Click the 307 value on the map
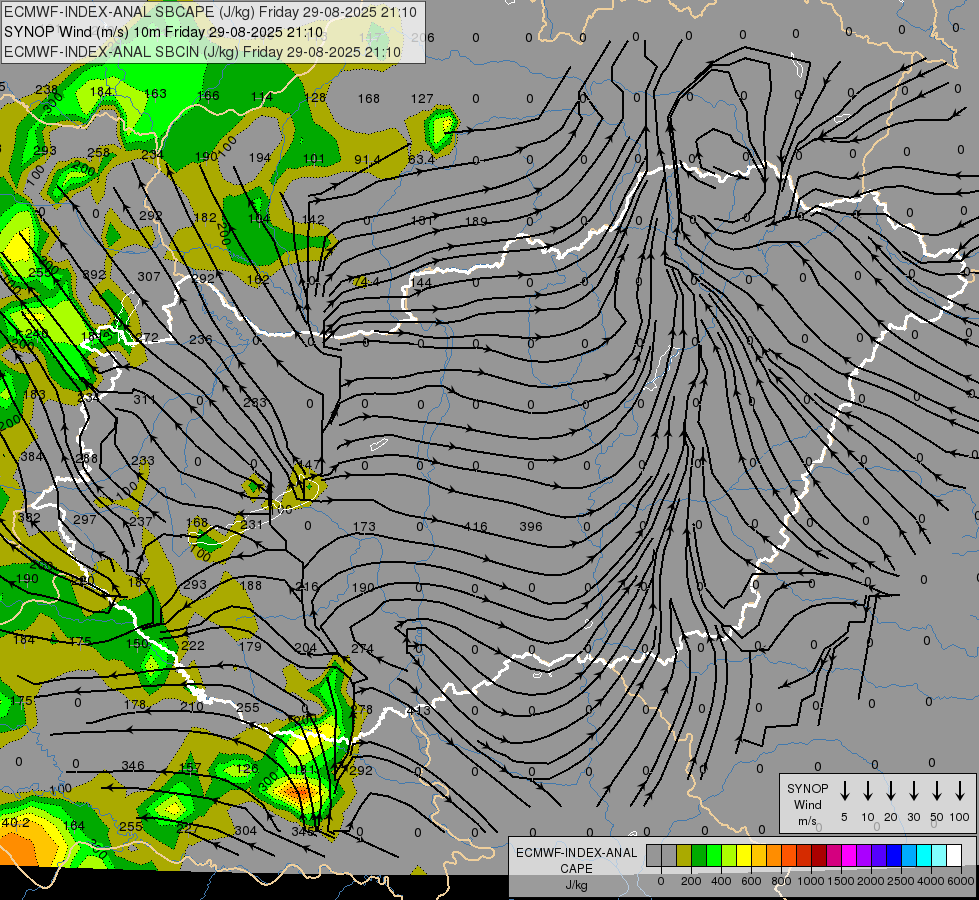Viewport: 979px width, 900px height. (149, 276)
